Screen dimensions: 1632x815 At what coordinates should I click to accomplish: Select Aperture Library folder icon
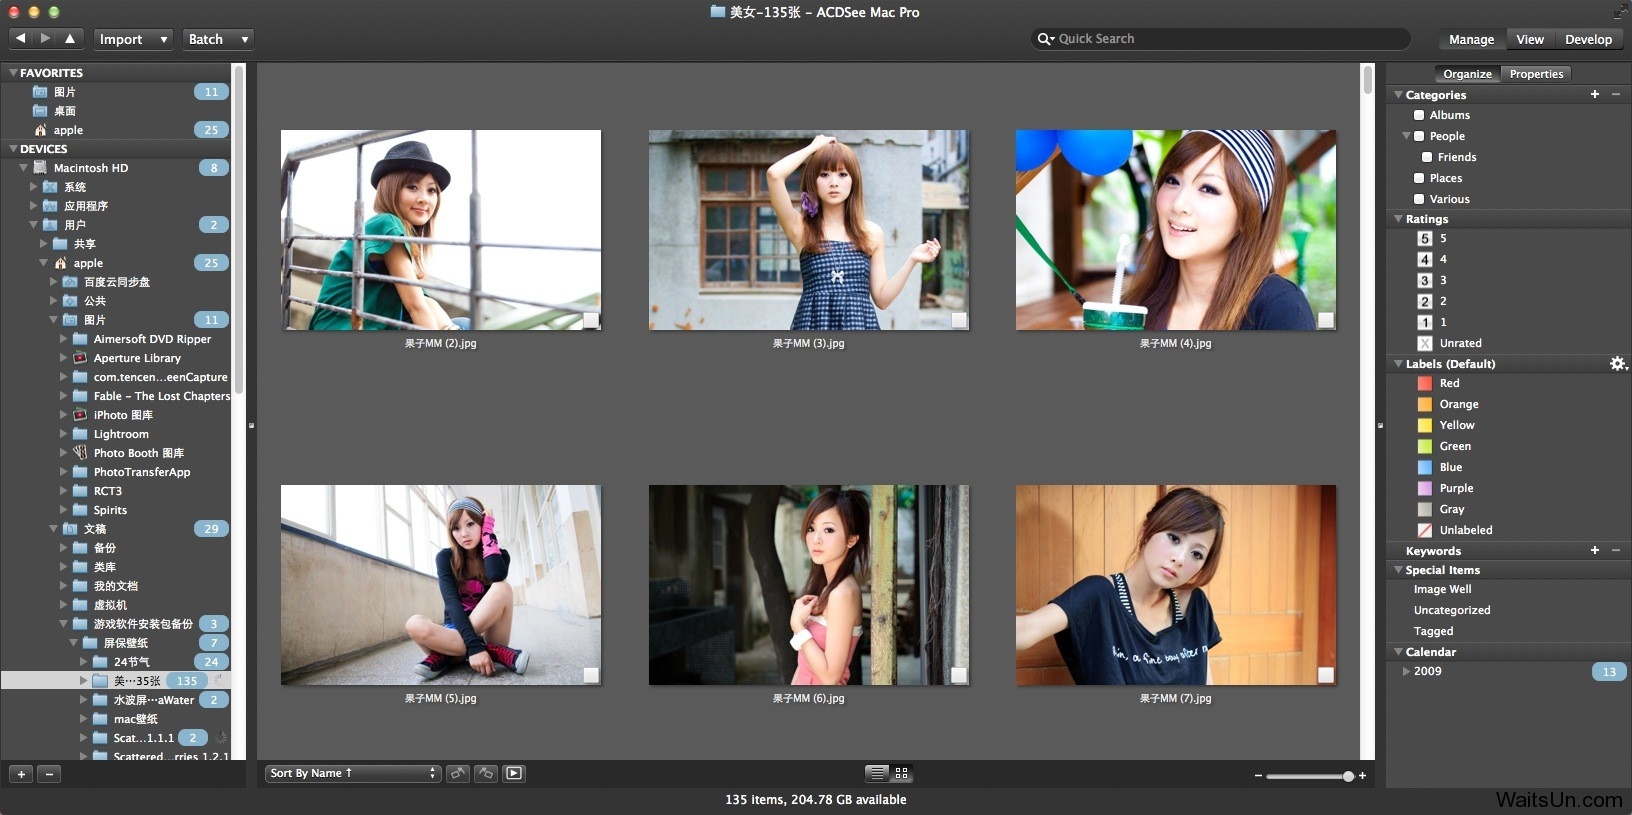80,358
